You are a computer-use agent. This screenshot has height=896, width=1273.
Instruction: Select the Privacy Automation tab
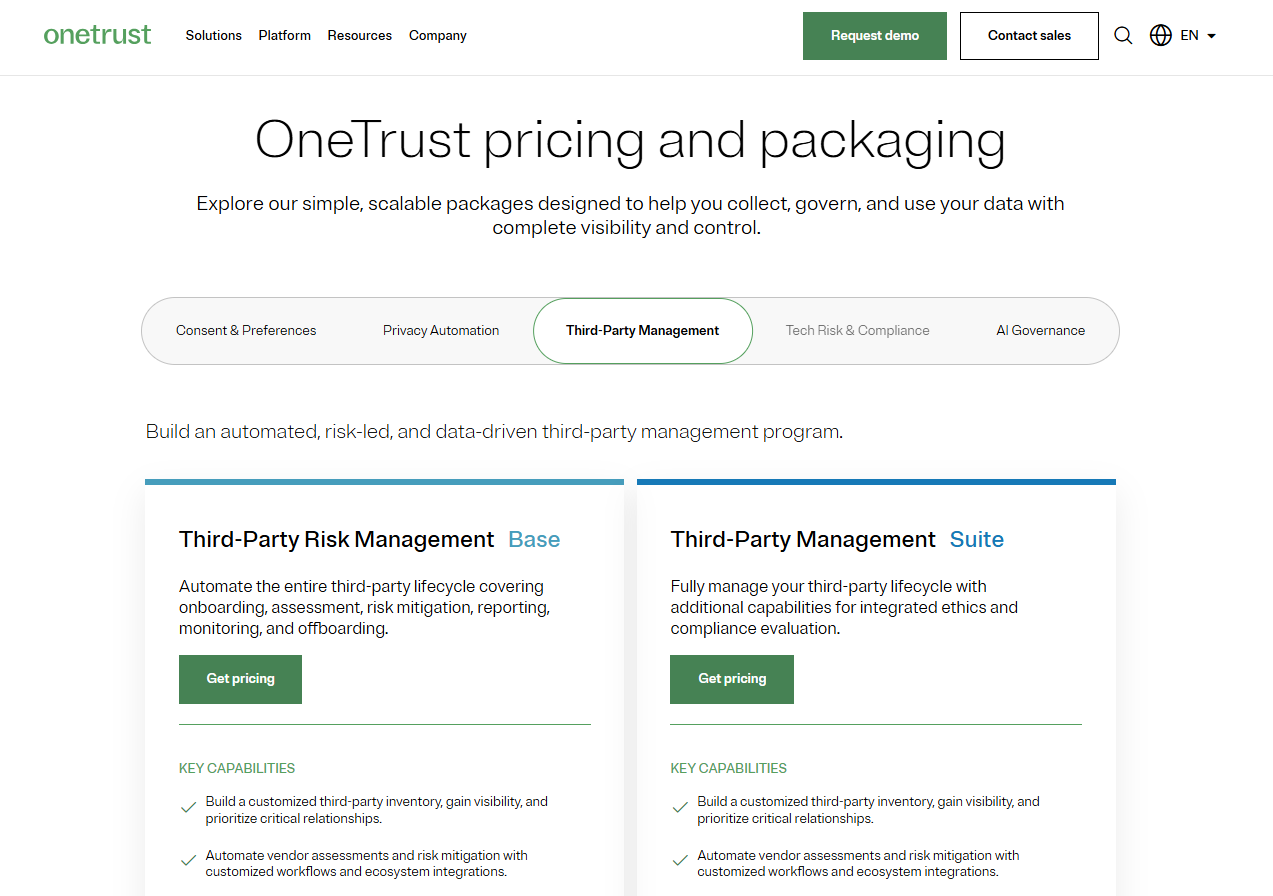(x=441, y=331)
